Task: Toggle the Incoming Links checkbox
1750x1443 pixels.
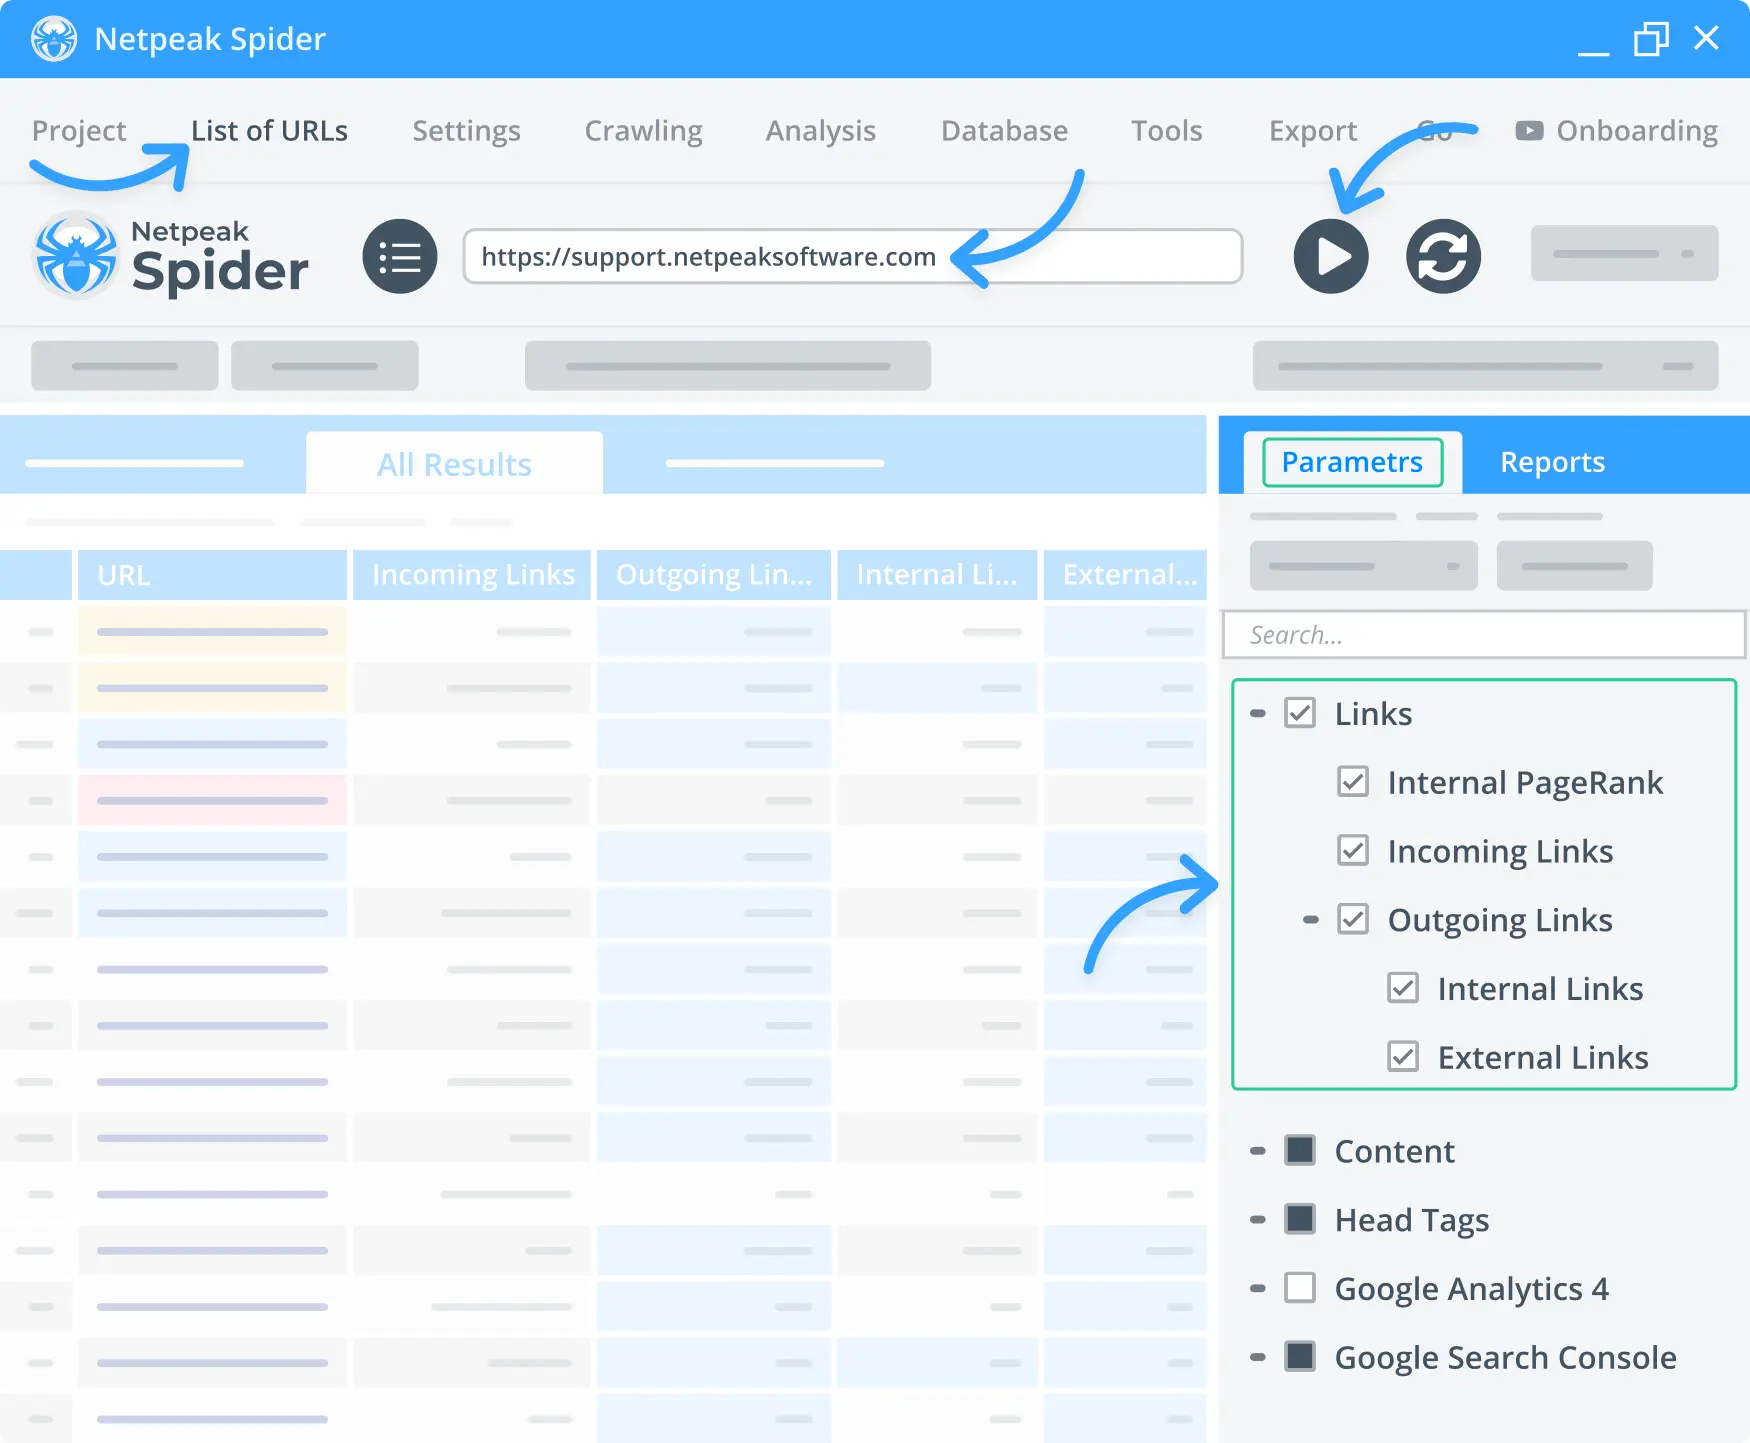Action: coord(1353,850)
